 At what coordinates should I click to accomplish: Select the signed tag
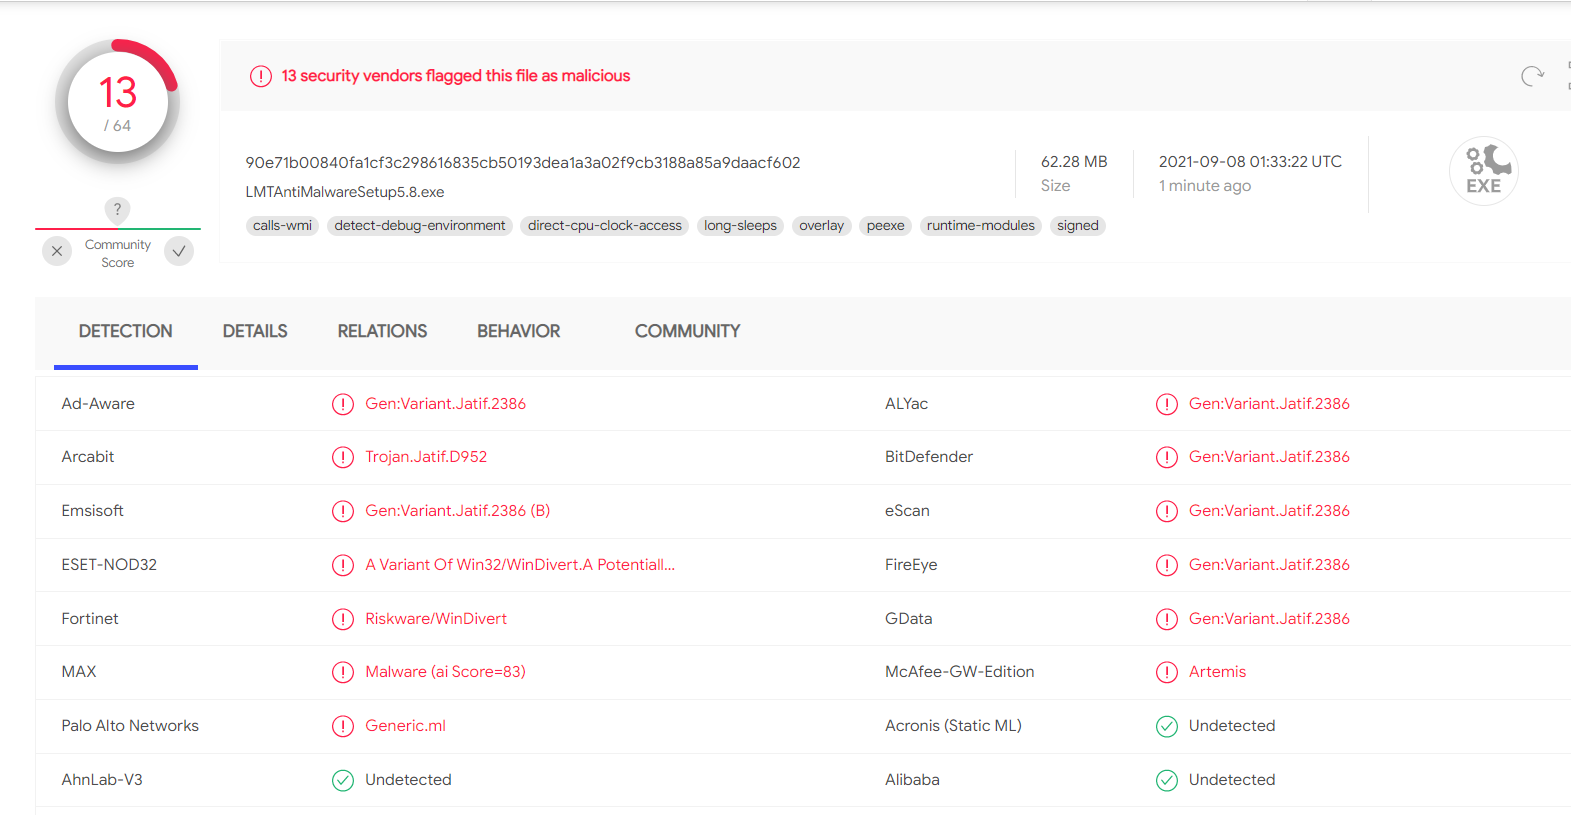[x=1078, y=226]
